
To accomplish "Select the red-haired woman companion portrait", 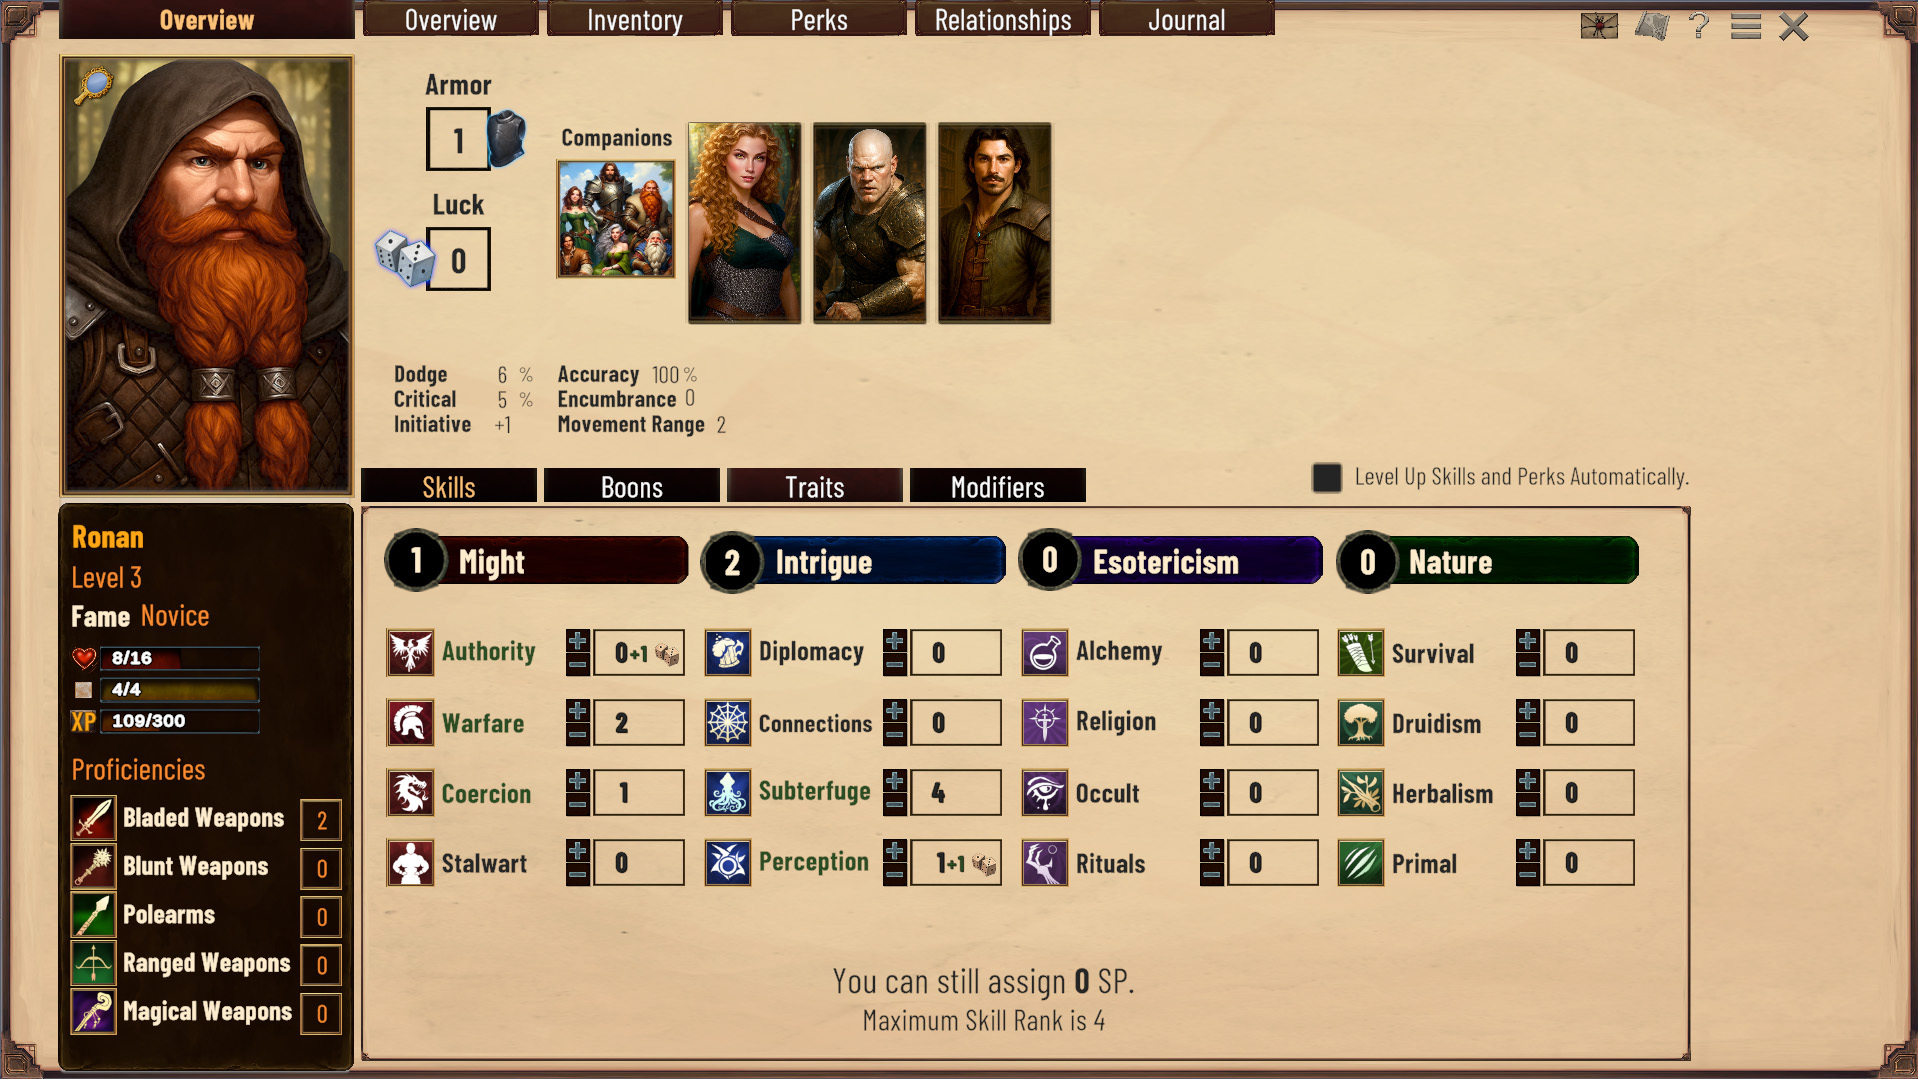I will tap(745, 223).
